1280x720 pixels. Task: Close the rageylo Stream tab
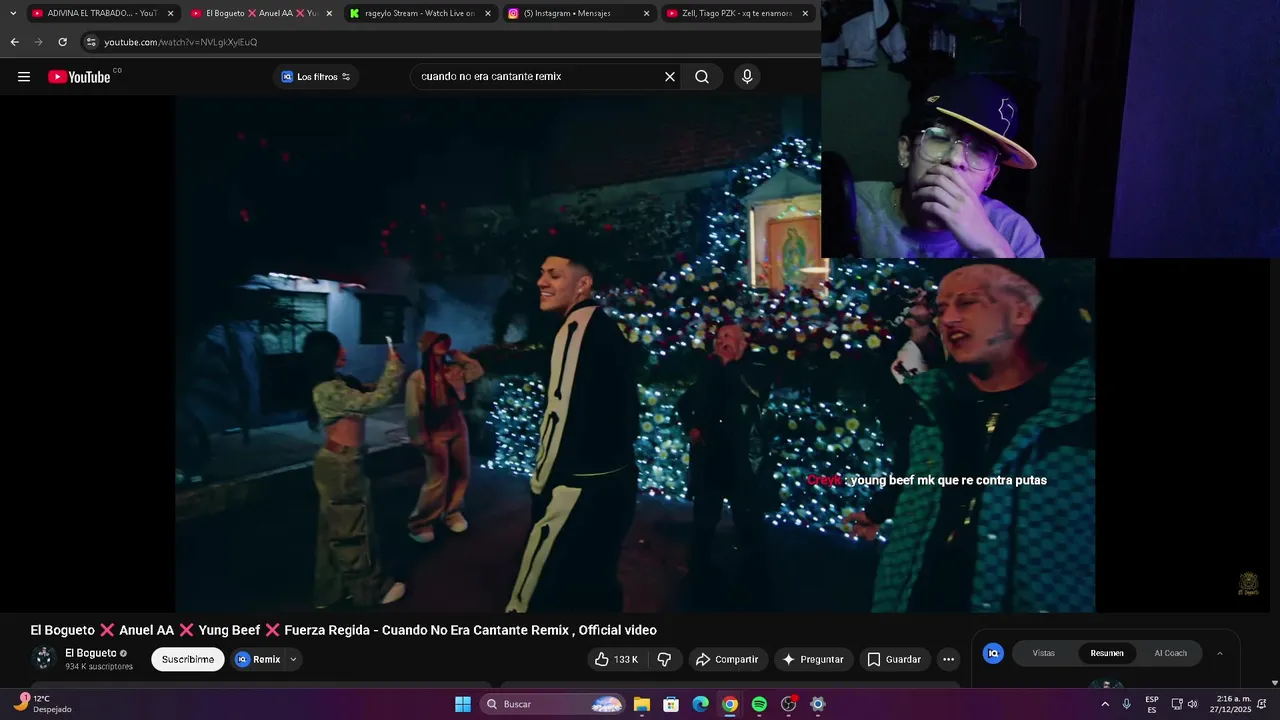pyautogui.click(x=488, y=13)
